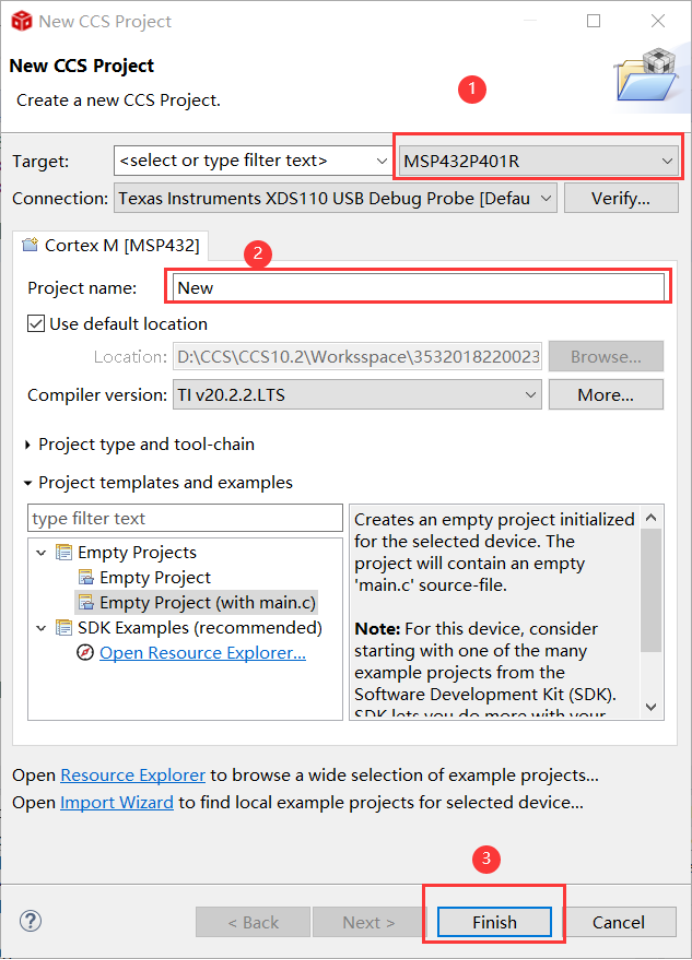Image resolution: width=692 pixels, height=960 pixels.
Task: Click the CCS cube icon in title bar
Action: click(x=21, y=21)
